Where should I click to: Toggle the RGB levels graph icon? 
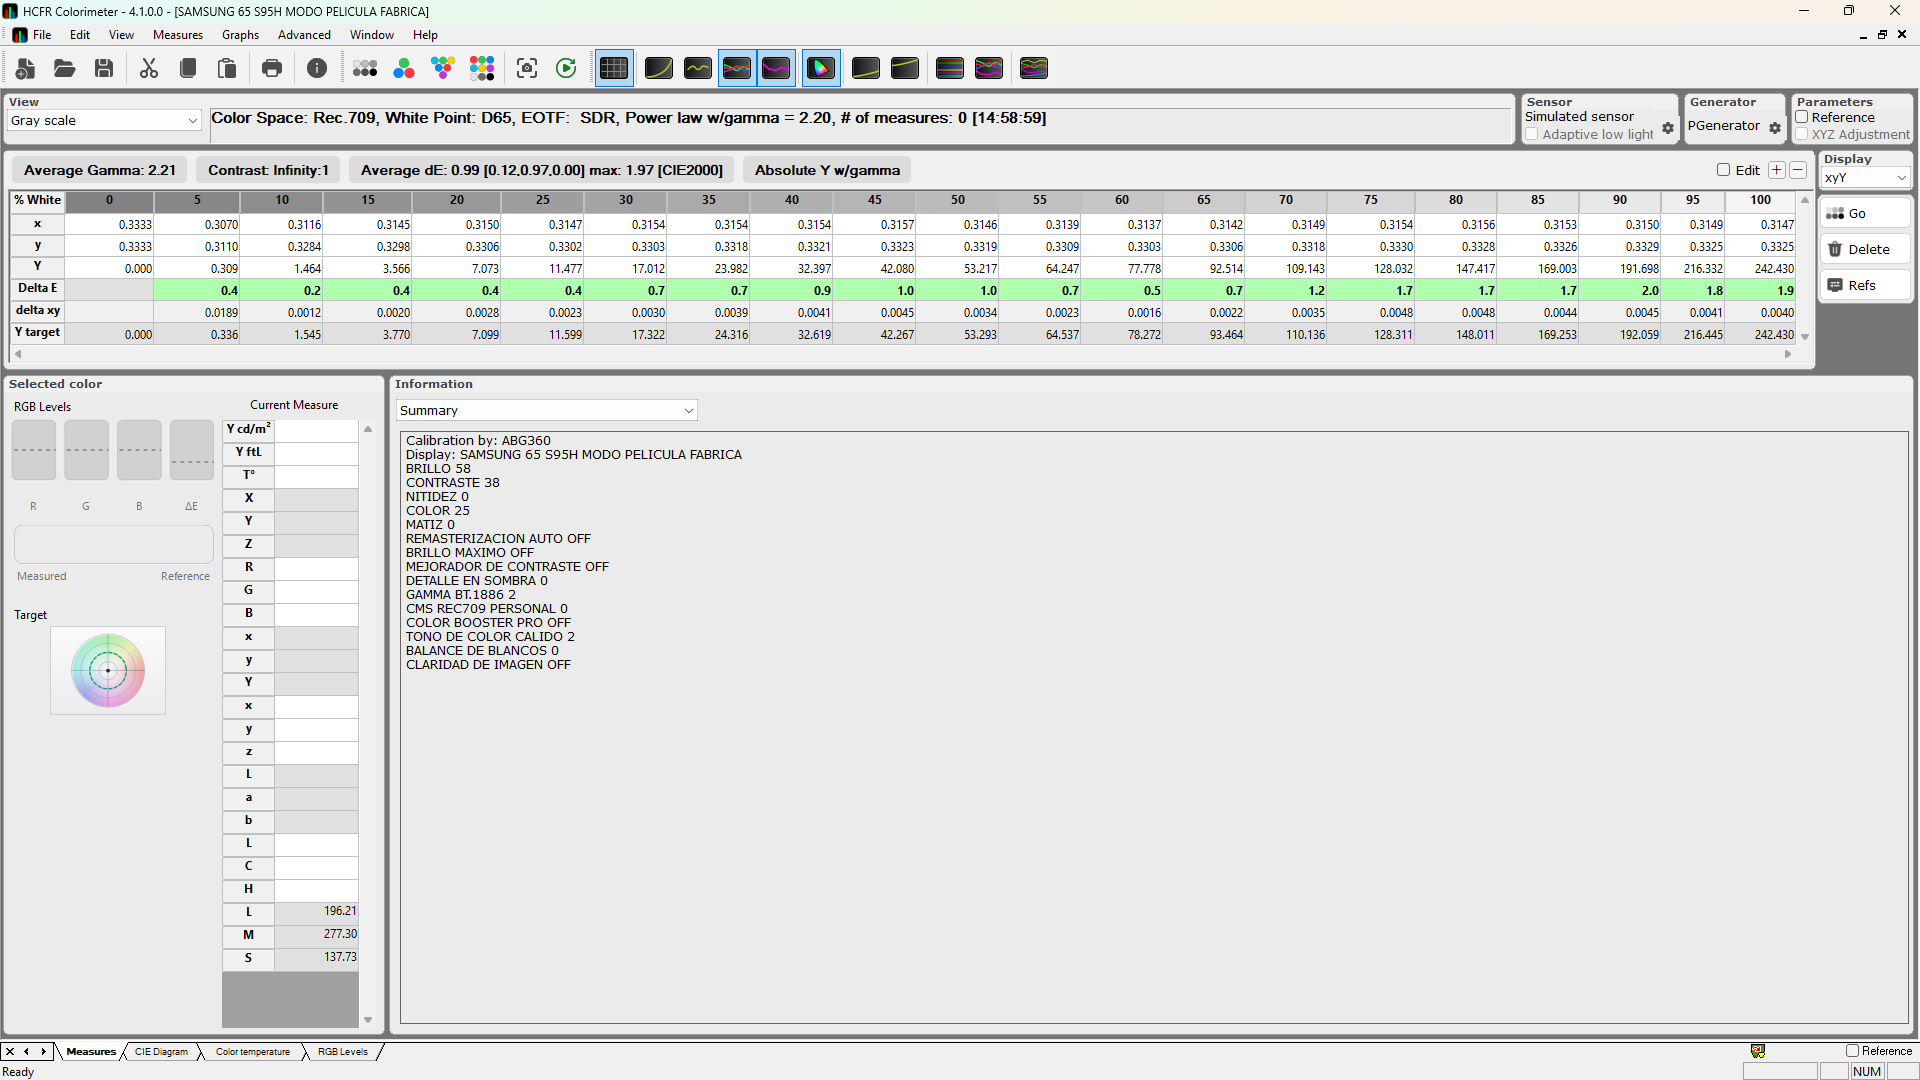click(x=737, y=68)
